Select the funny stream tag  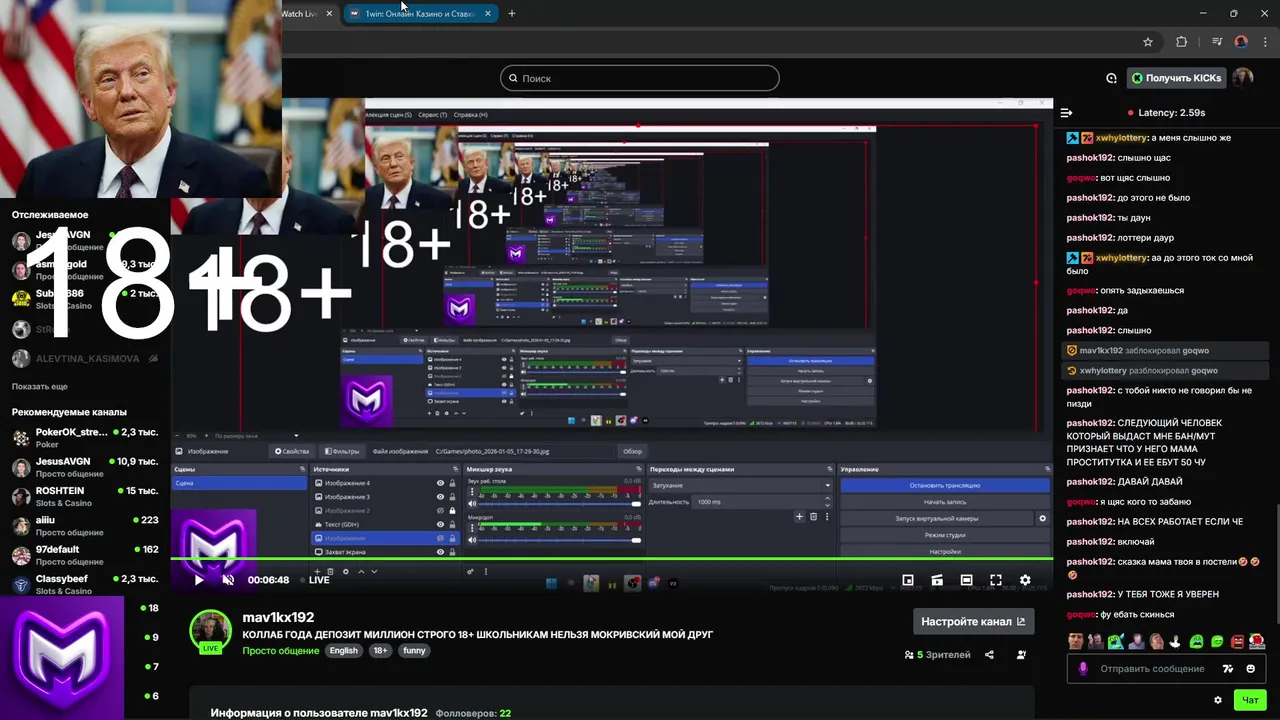coord(414,651)
